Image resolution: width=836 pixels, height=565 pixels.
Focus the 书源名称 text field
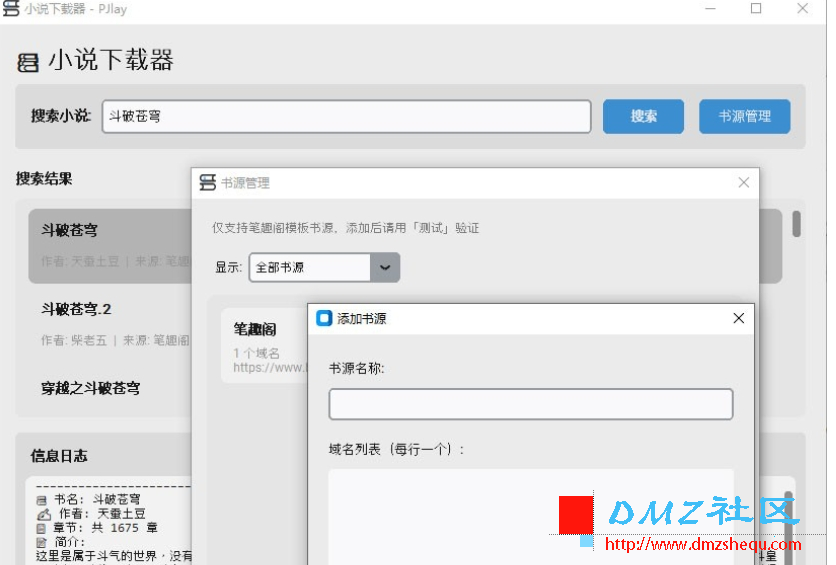point(530,404)
